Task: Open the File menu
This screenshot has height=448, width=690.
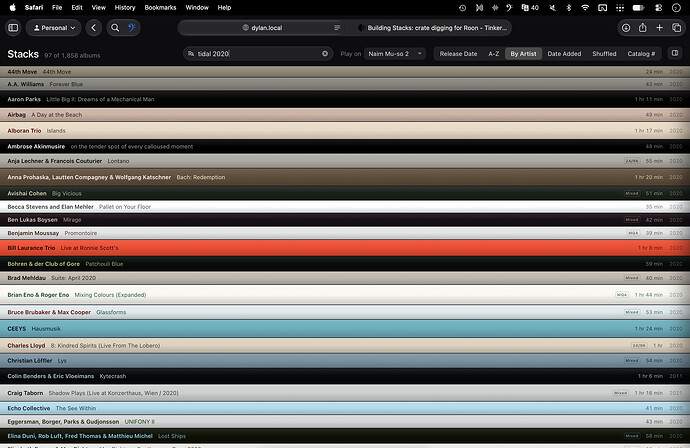Action: pyautogui.click(x=57, y=7)
